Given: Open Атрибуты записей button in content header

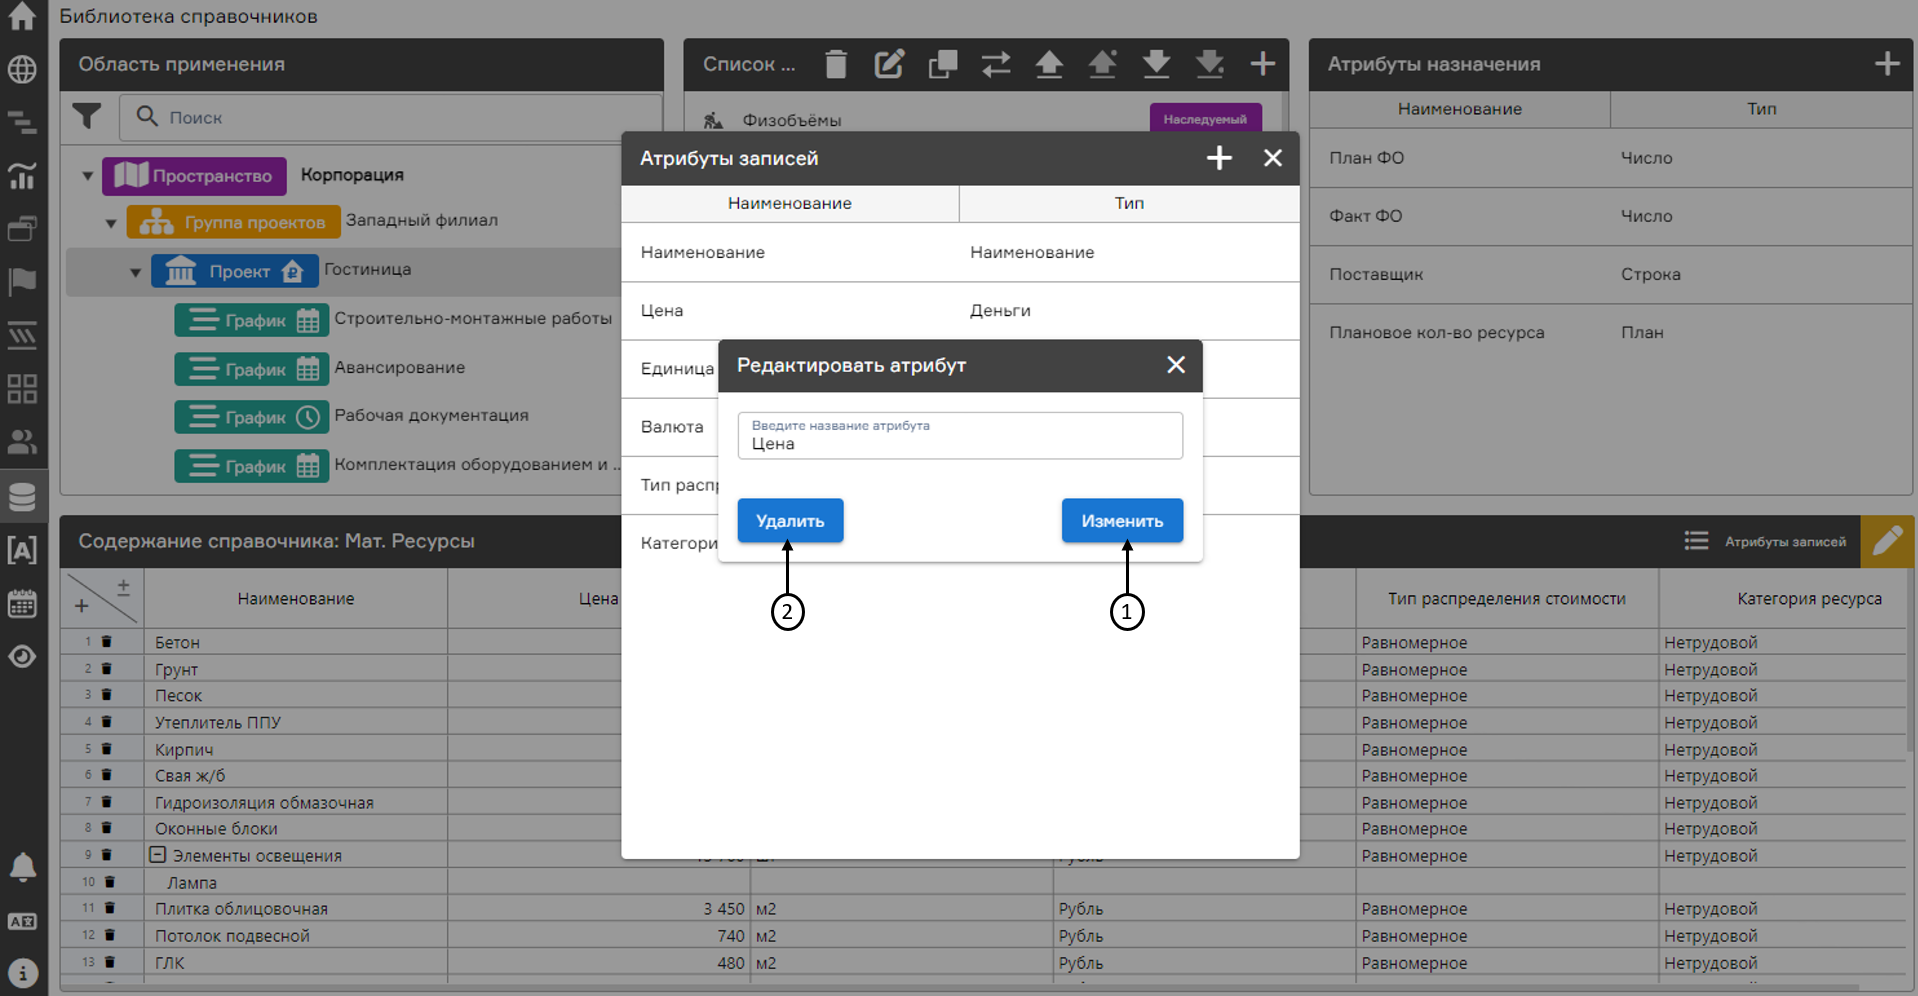Looking at the screenshot, I should [1765, 541].
